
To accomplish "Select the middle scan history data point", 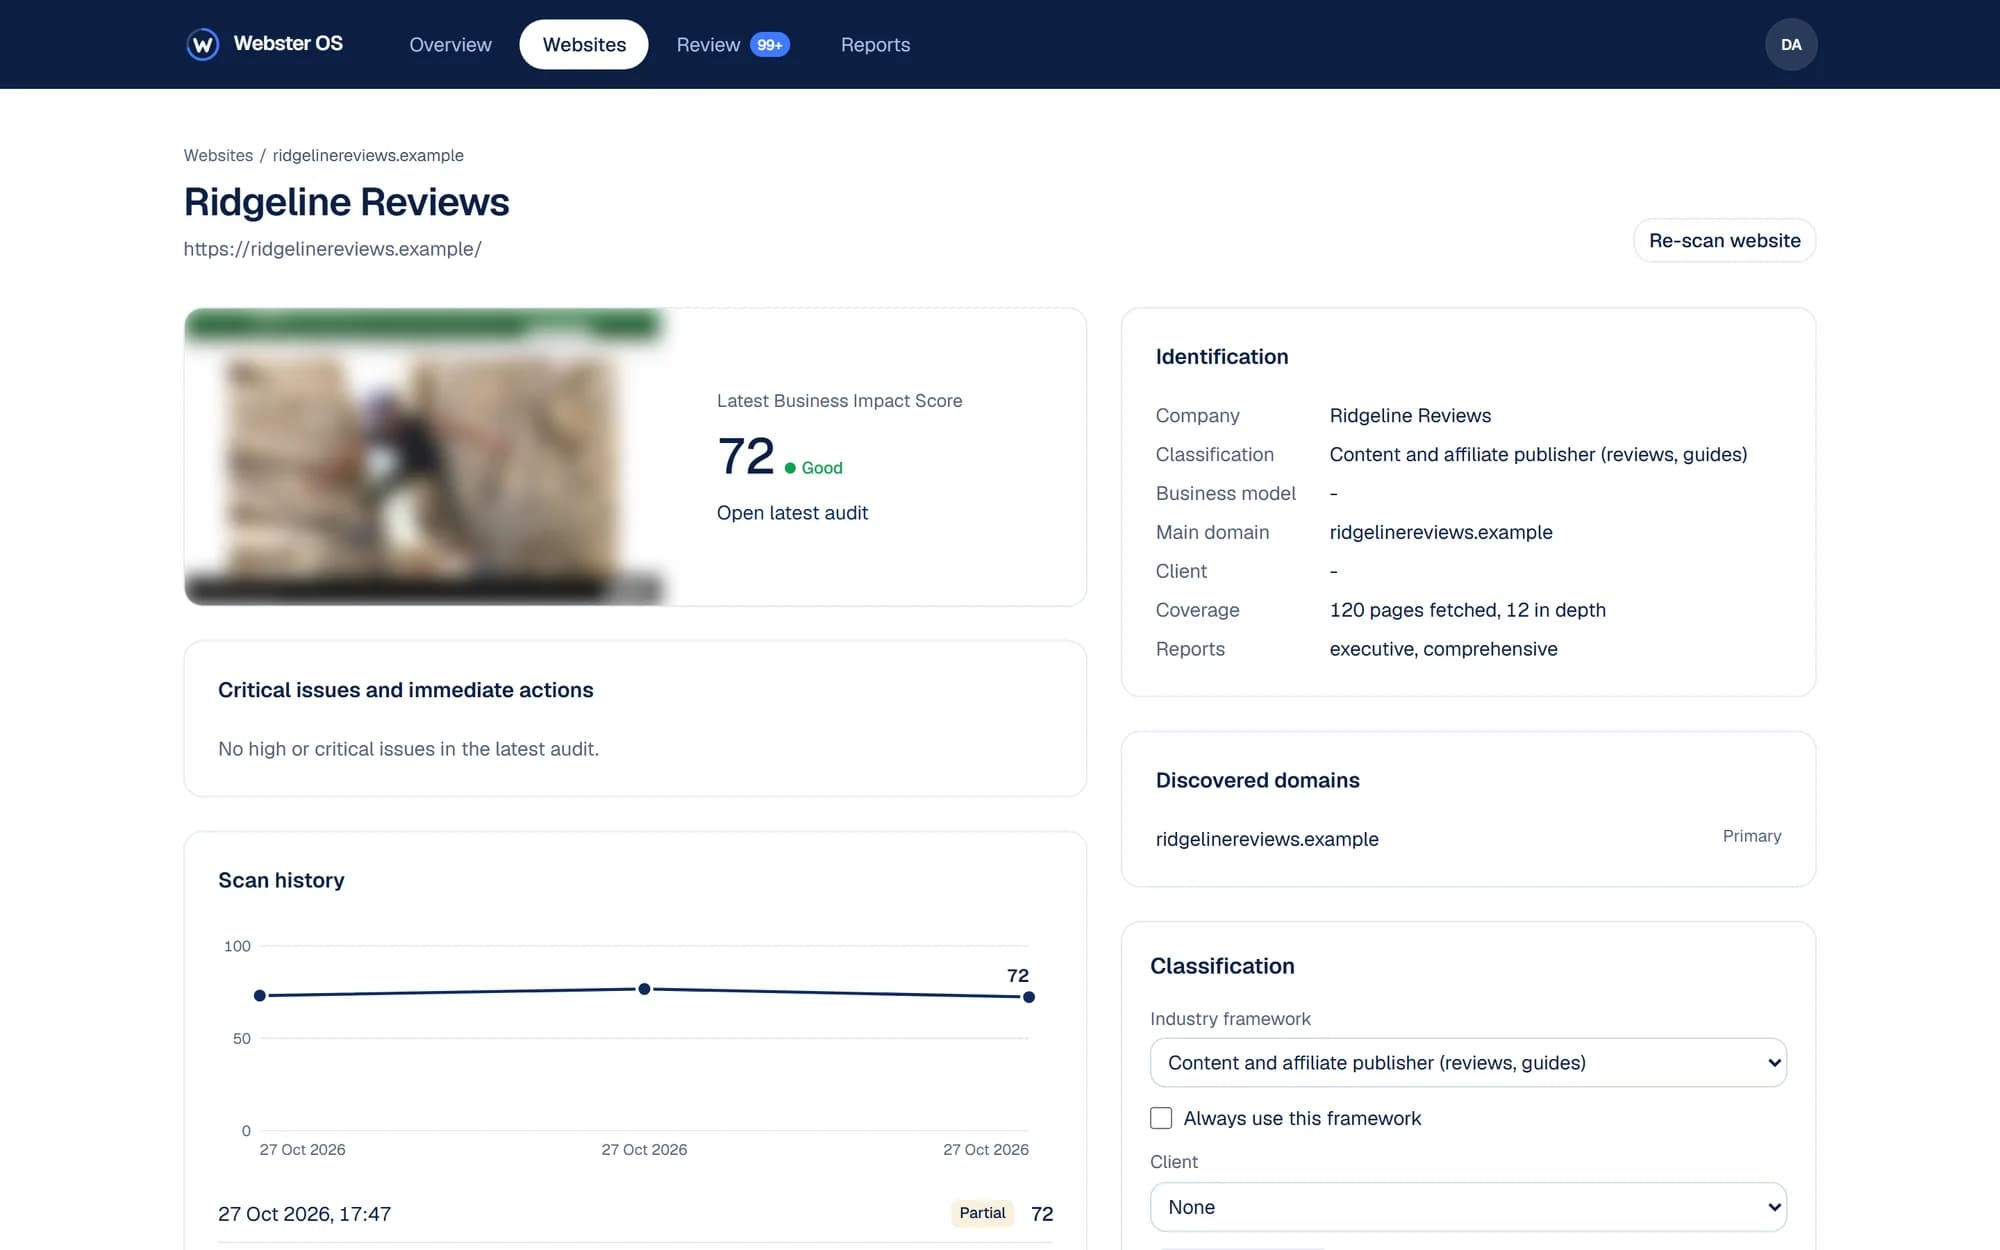I will pyautogui.click(x=644, y=989).
